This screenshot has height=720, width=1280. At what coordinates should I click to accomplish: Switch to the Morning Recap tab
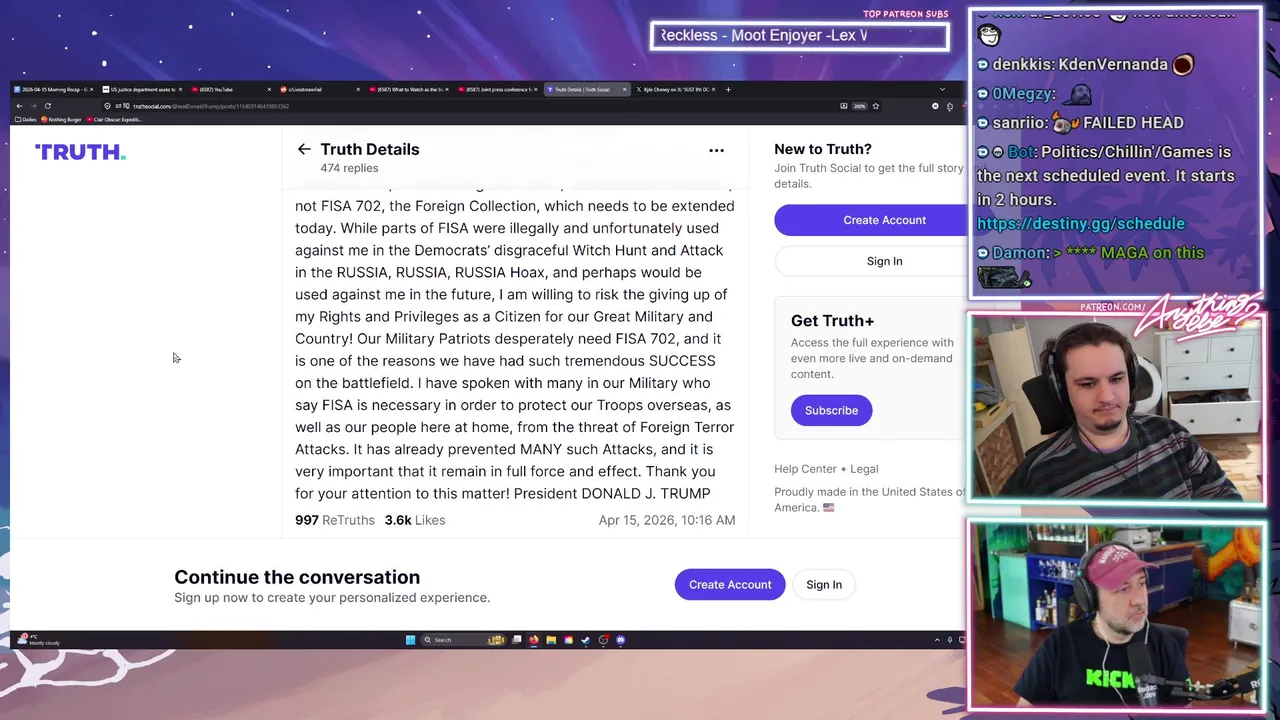point(52,89)
